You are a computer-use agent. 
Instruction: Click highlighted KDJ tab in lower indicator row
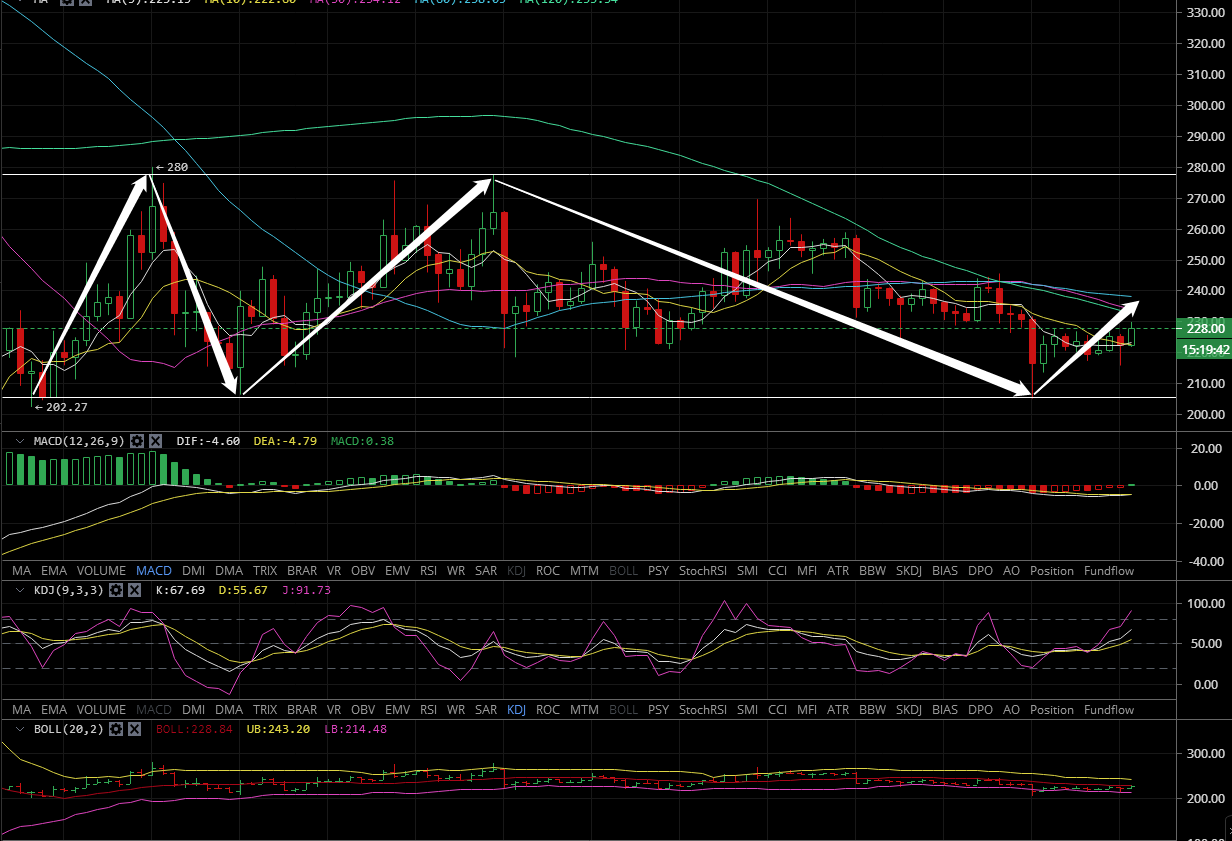(516, 710)
